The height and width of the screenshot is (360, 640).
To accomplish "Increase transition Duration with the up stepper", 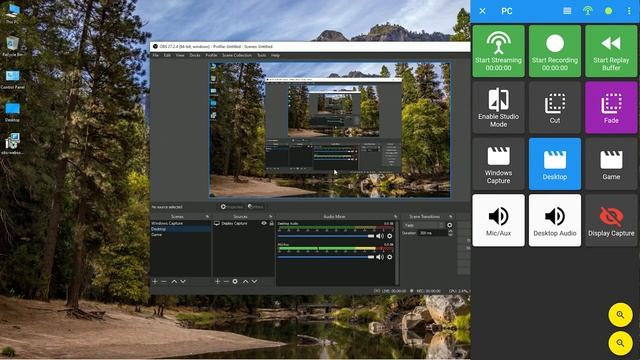I will (x=451, y=231).
